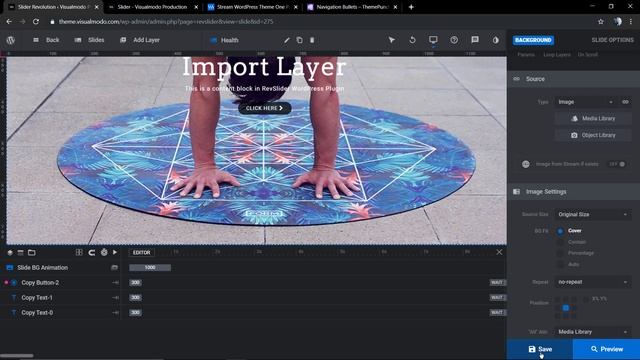Screen dimensions: 640x360
Task: Click the EDITOR timeline label
Action: [x=141, y=253]
